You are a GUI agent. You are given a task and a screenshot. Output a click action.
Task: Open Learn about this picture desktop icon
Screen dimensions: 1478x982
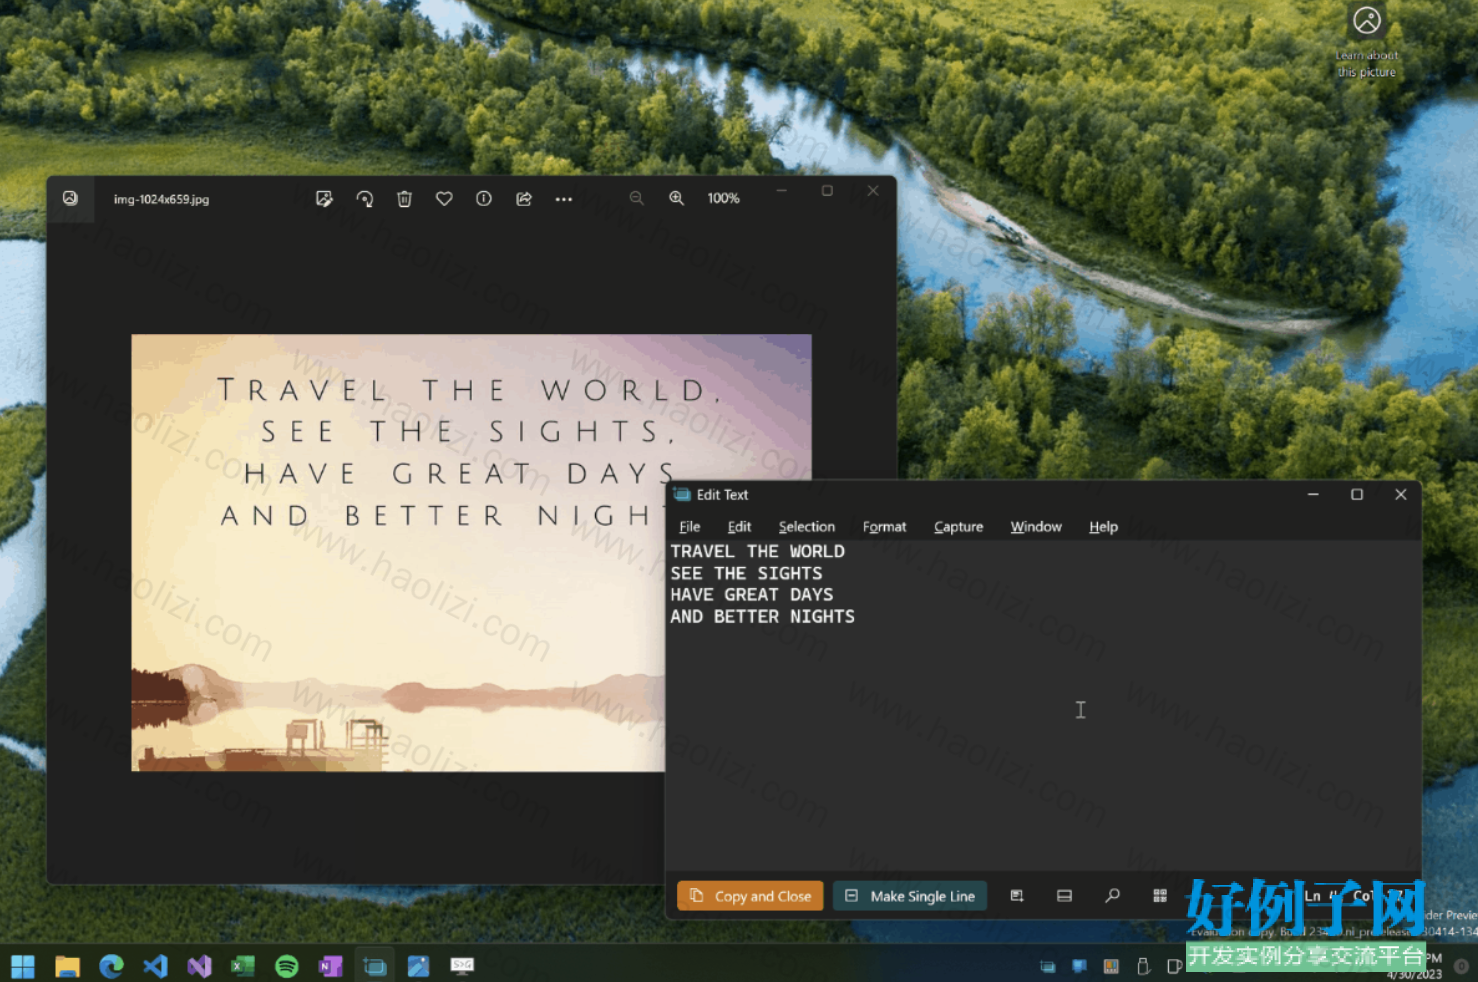click(1367, 41)
